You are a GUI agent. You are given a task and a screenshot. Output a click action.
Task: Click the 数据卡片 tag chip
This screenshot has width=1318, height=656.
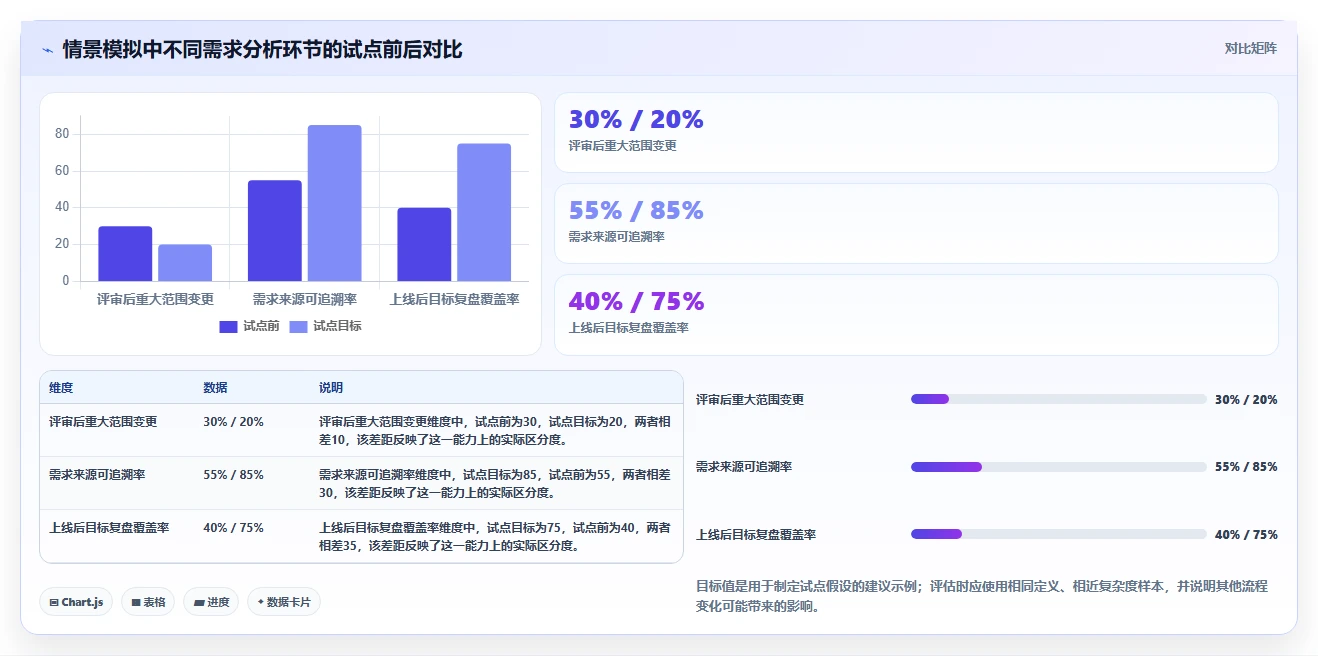[284, 602]
